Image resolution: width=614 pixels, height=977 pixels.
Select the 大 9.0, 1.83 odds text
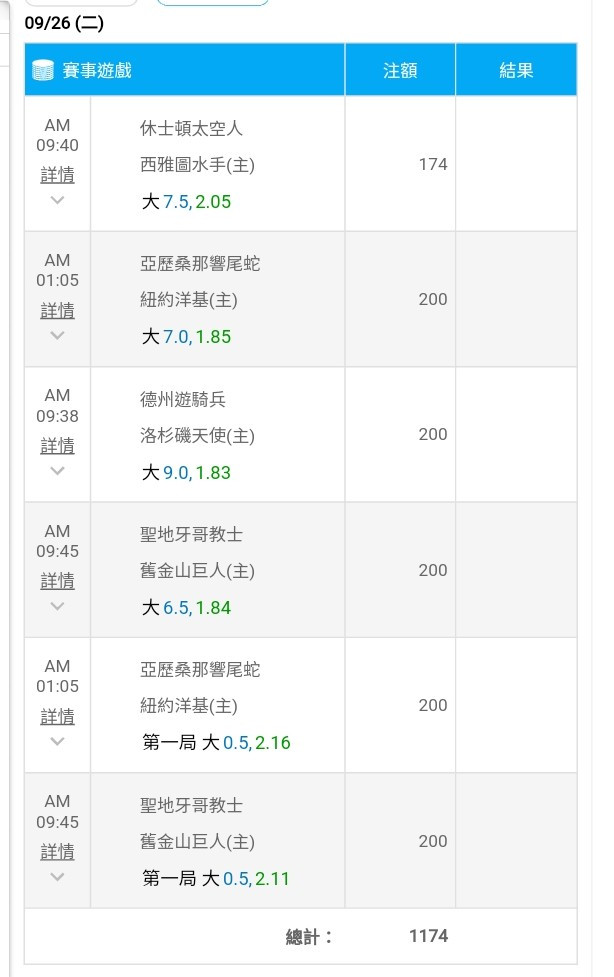click(186, 473)
